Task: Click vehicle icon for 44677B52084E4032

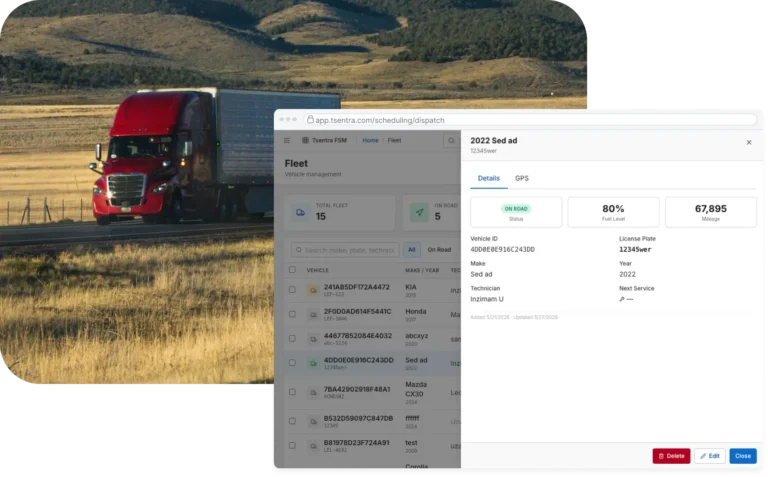Action: pos(313,339)
